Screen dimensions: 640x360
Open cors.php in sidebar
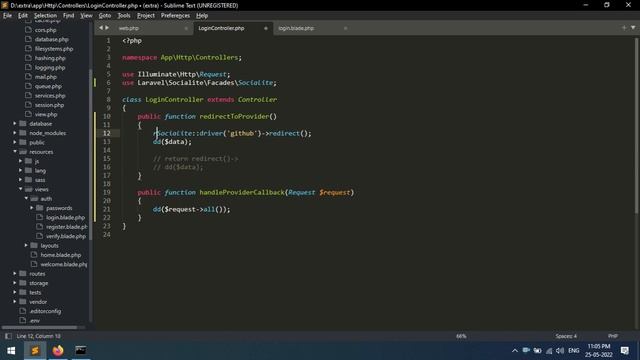click(x=45, y=30)
